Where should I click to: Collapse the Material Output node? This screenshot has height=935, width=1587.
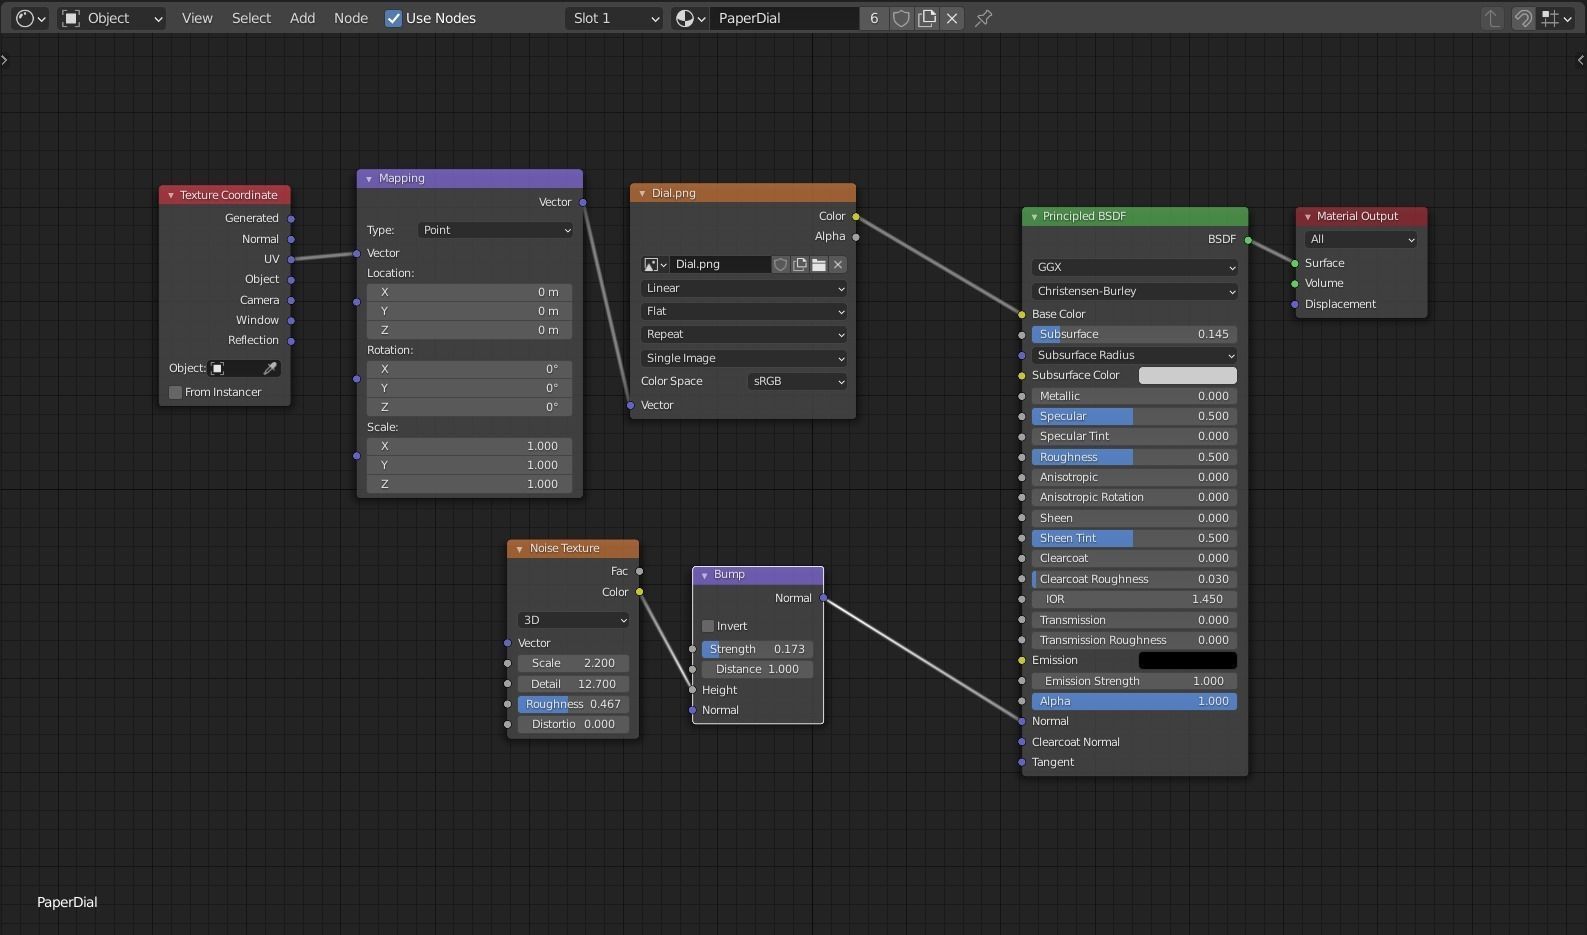pyautogui.click(x=1307, y=216)
